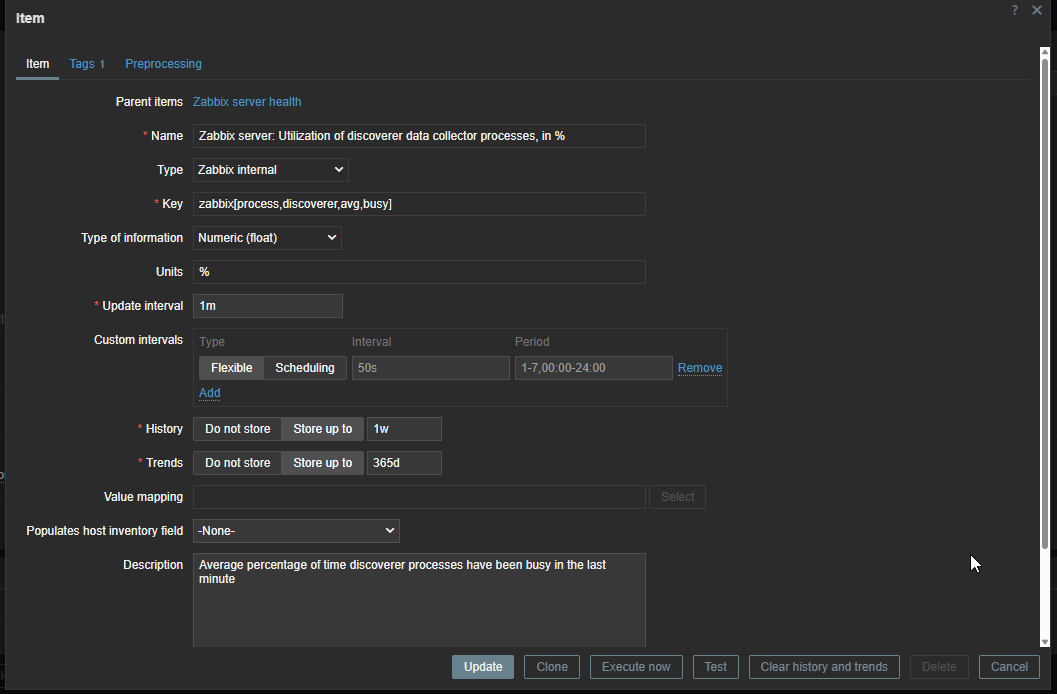Open Populates host inventory field dropdown

[296, 531]
